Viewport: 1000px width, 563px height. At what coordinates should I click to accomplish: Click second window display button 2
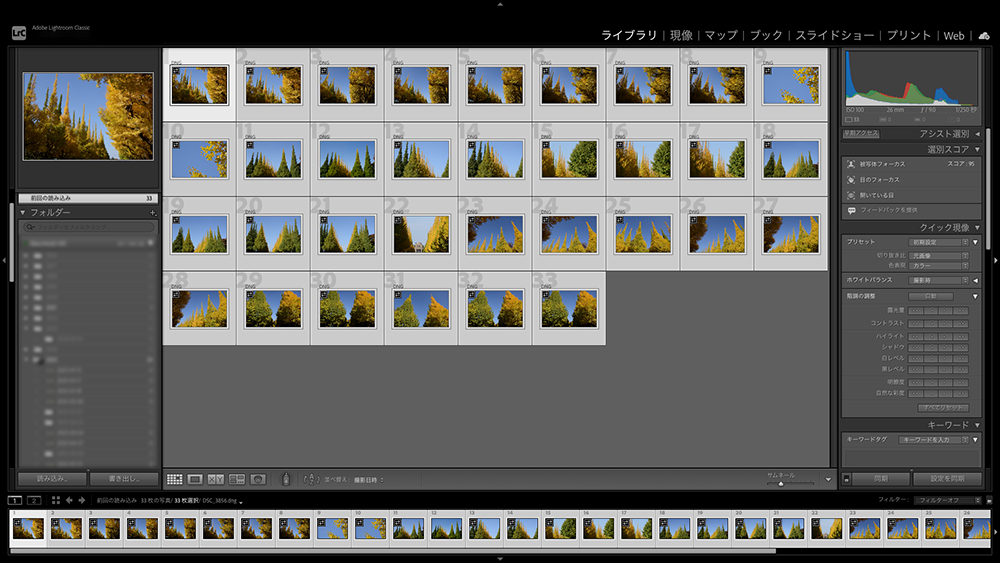(34, 501)
